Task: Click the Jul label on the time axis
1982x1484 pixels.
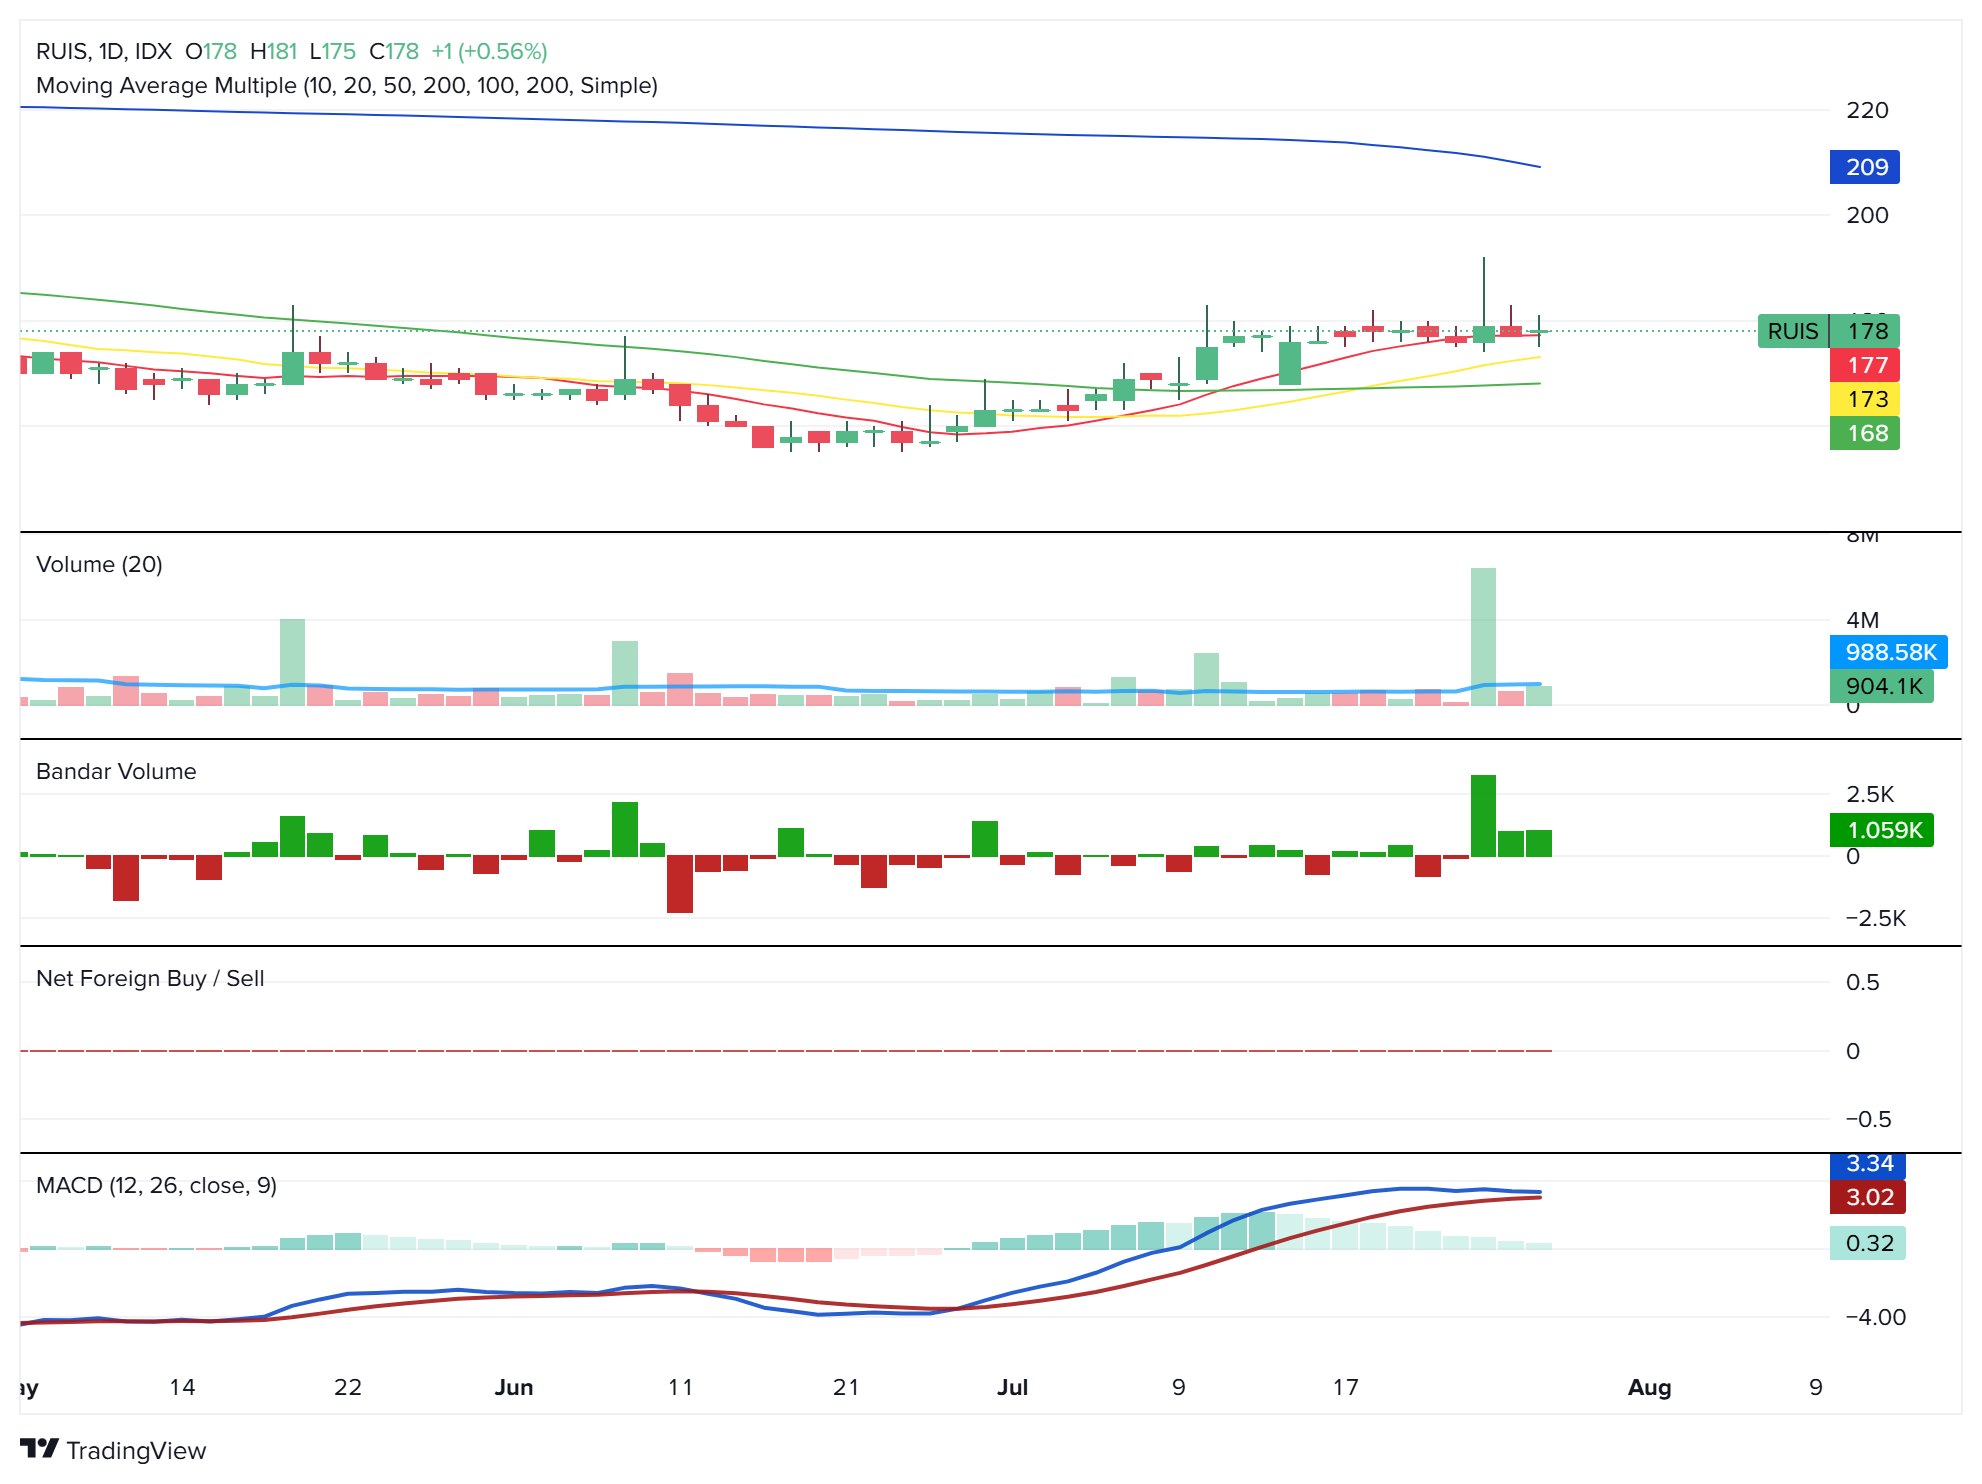Action: click(x=1012, y=1387)
